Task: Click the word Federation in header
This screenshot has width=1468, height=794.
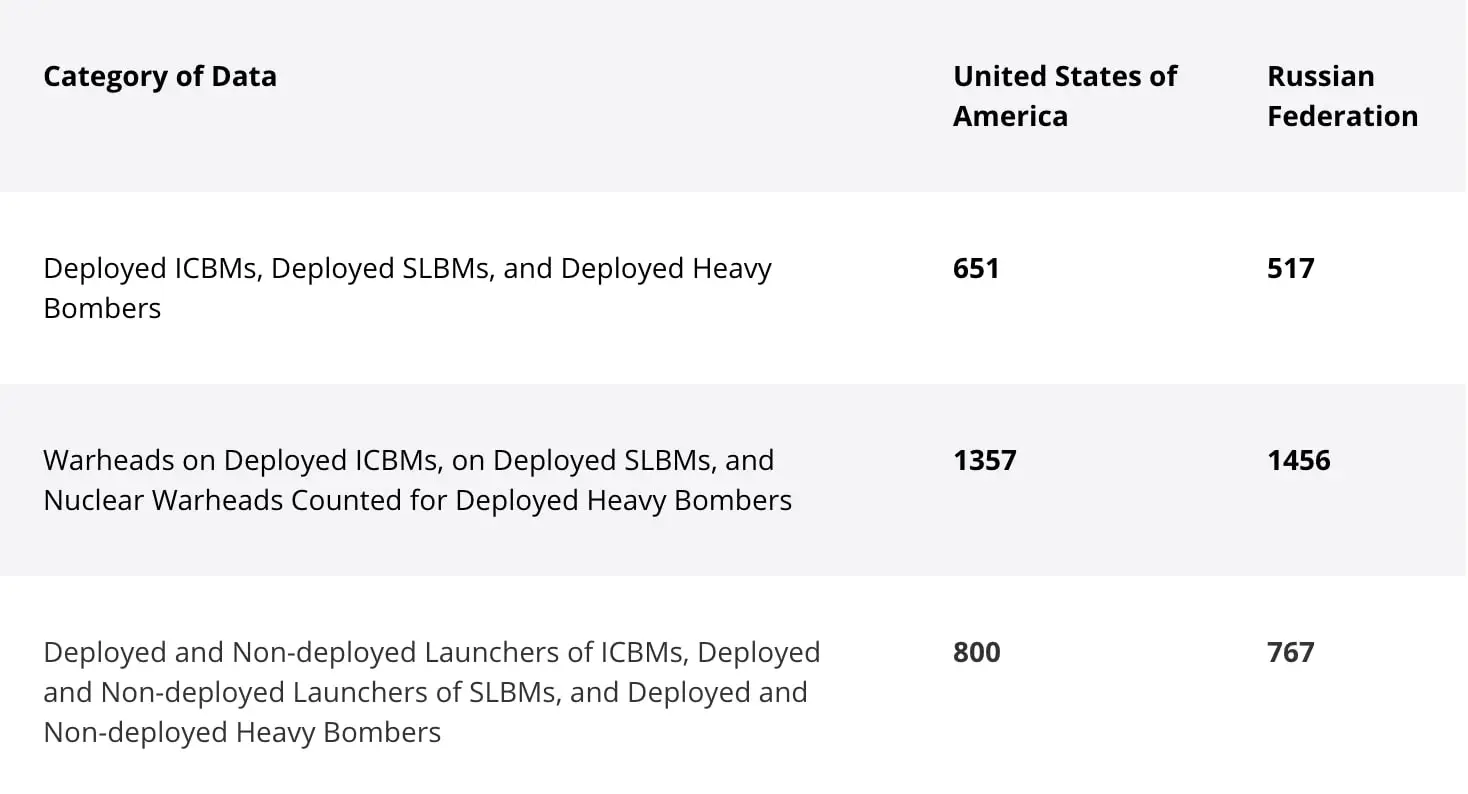Action: pyautogui.click(x=1342, y=117)
